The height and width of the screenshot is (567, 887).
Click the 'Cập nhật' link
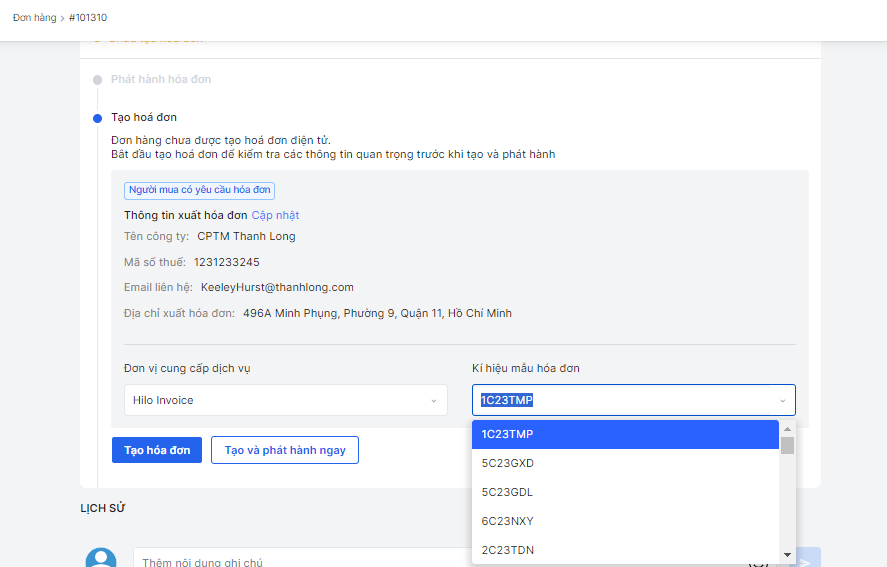pyautogui.click(x=275, y=215)
